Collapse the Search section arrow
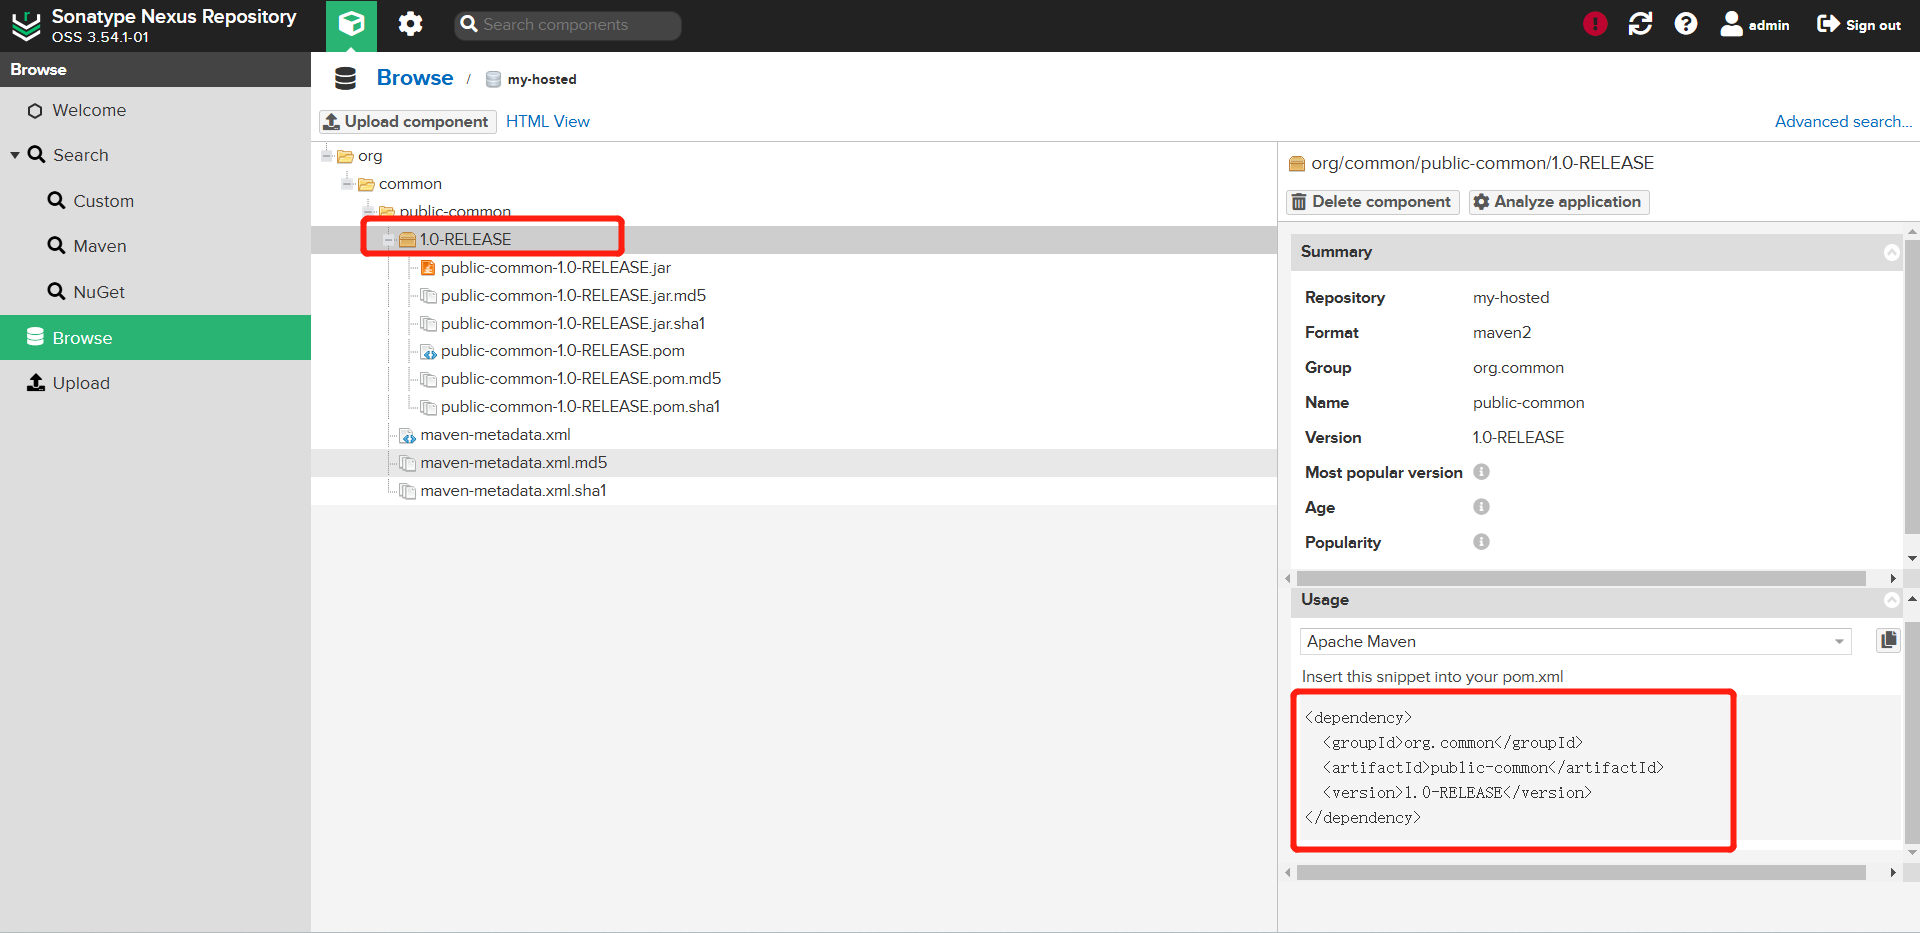The height and width of the screenshot is (933, 1920). (x=15, y=155)
